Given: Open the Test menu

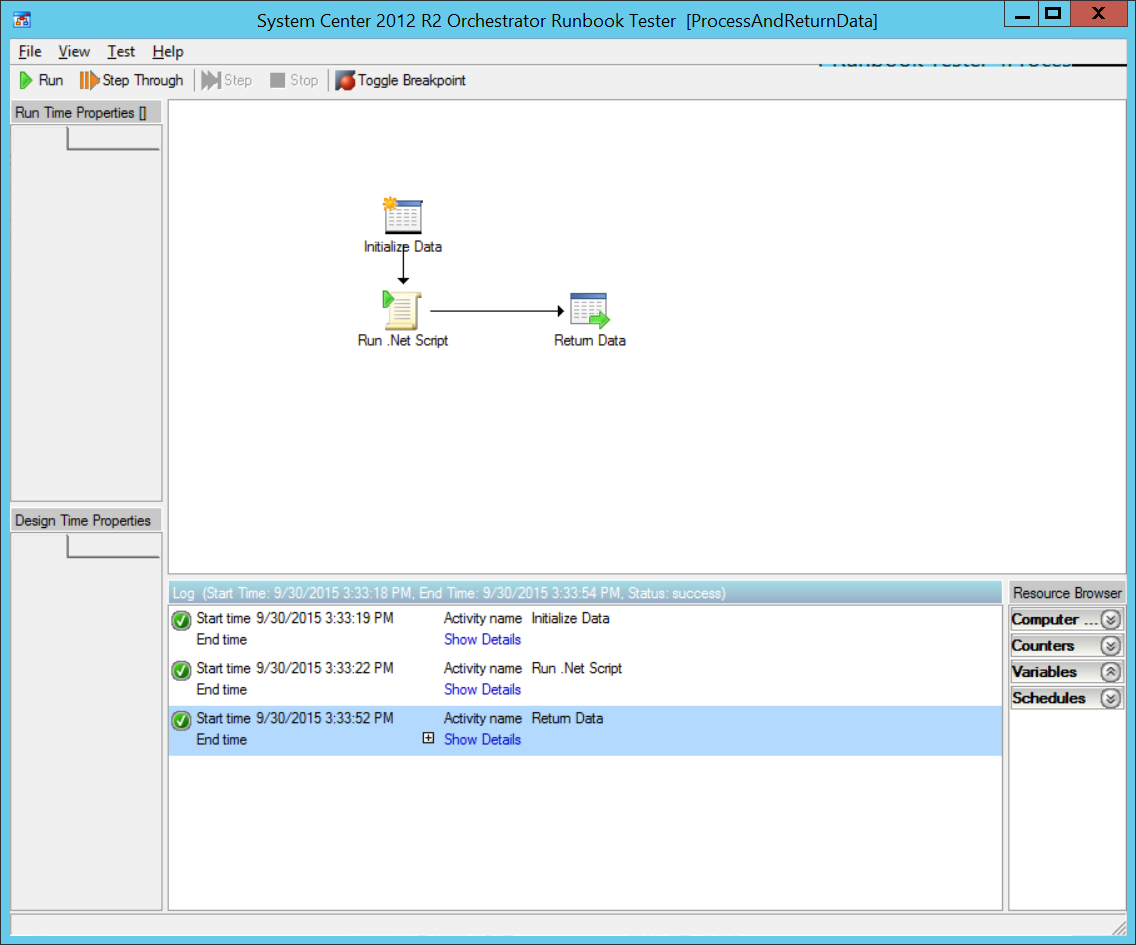Looking at the screenshot, I should (x=121, y=51).
